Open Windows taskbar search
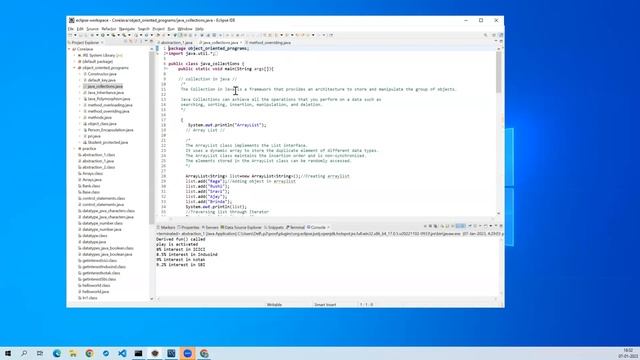This screenshot has width=640, height=360. pyautogui.click(x=24, y=353)
